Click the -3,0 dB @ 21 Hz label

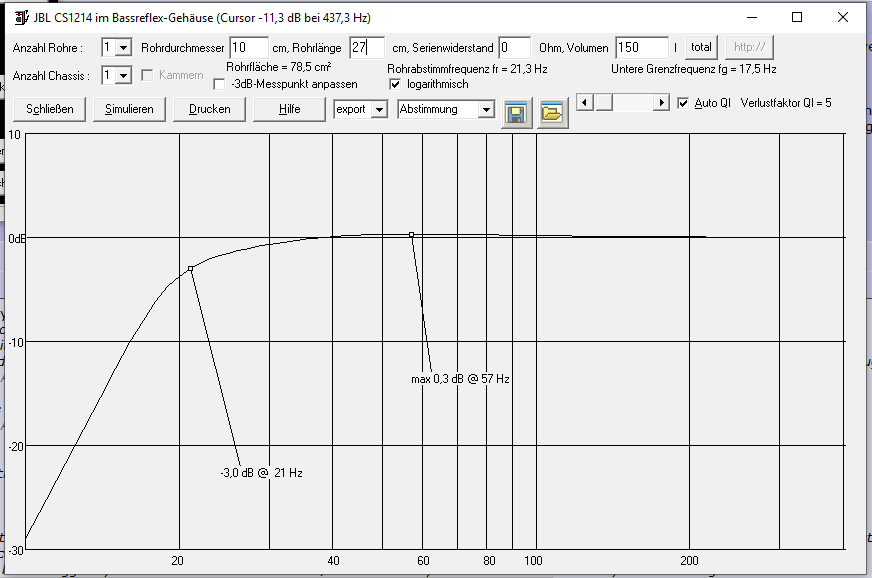click(261, 473)
